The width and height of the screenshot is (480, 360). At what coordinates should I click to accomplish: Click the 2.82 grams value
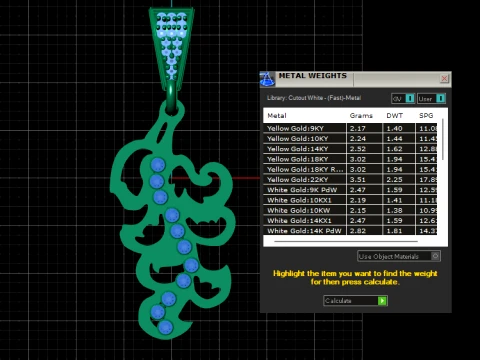click(x=358, y=231)
